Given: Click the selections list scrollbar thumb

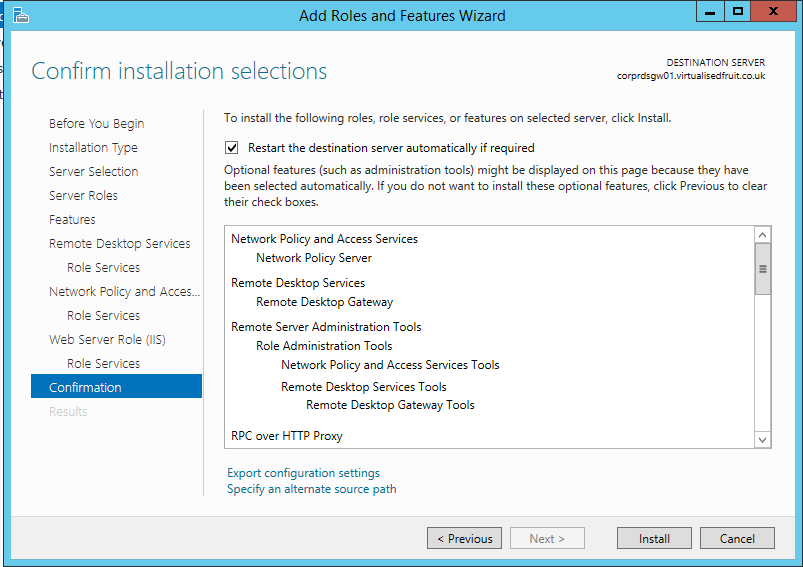Looking at the screenshot, I should (762, 269).
